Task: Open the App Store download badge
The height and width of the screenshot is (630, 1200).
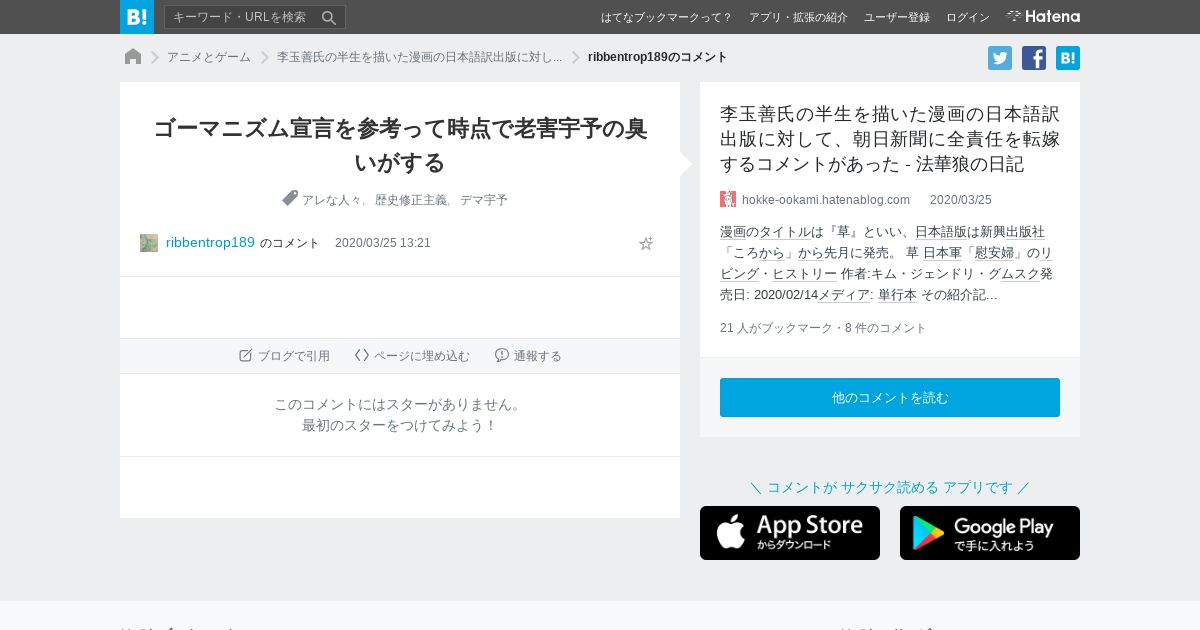Action: pos(790,533)
